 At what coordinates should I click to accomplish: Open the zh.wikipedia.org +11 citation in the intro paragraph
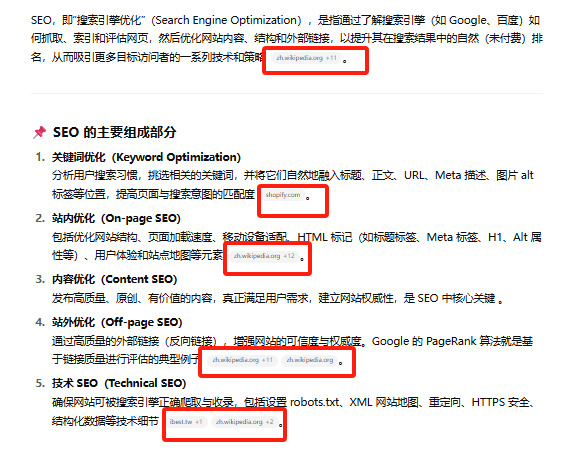306,58
